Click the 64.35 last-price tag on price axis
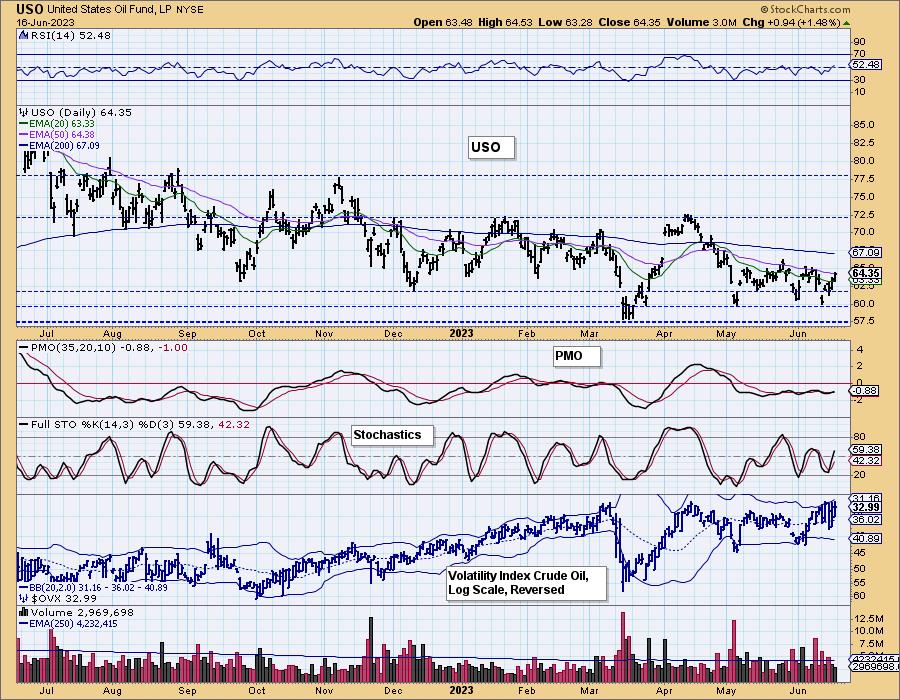The height and width of the screenshot is (700, 900). 866,273
